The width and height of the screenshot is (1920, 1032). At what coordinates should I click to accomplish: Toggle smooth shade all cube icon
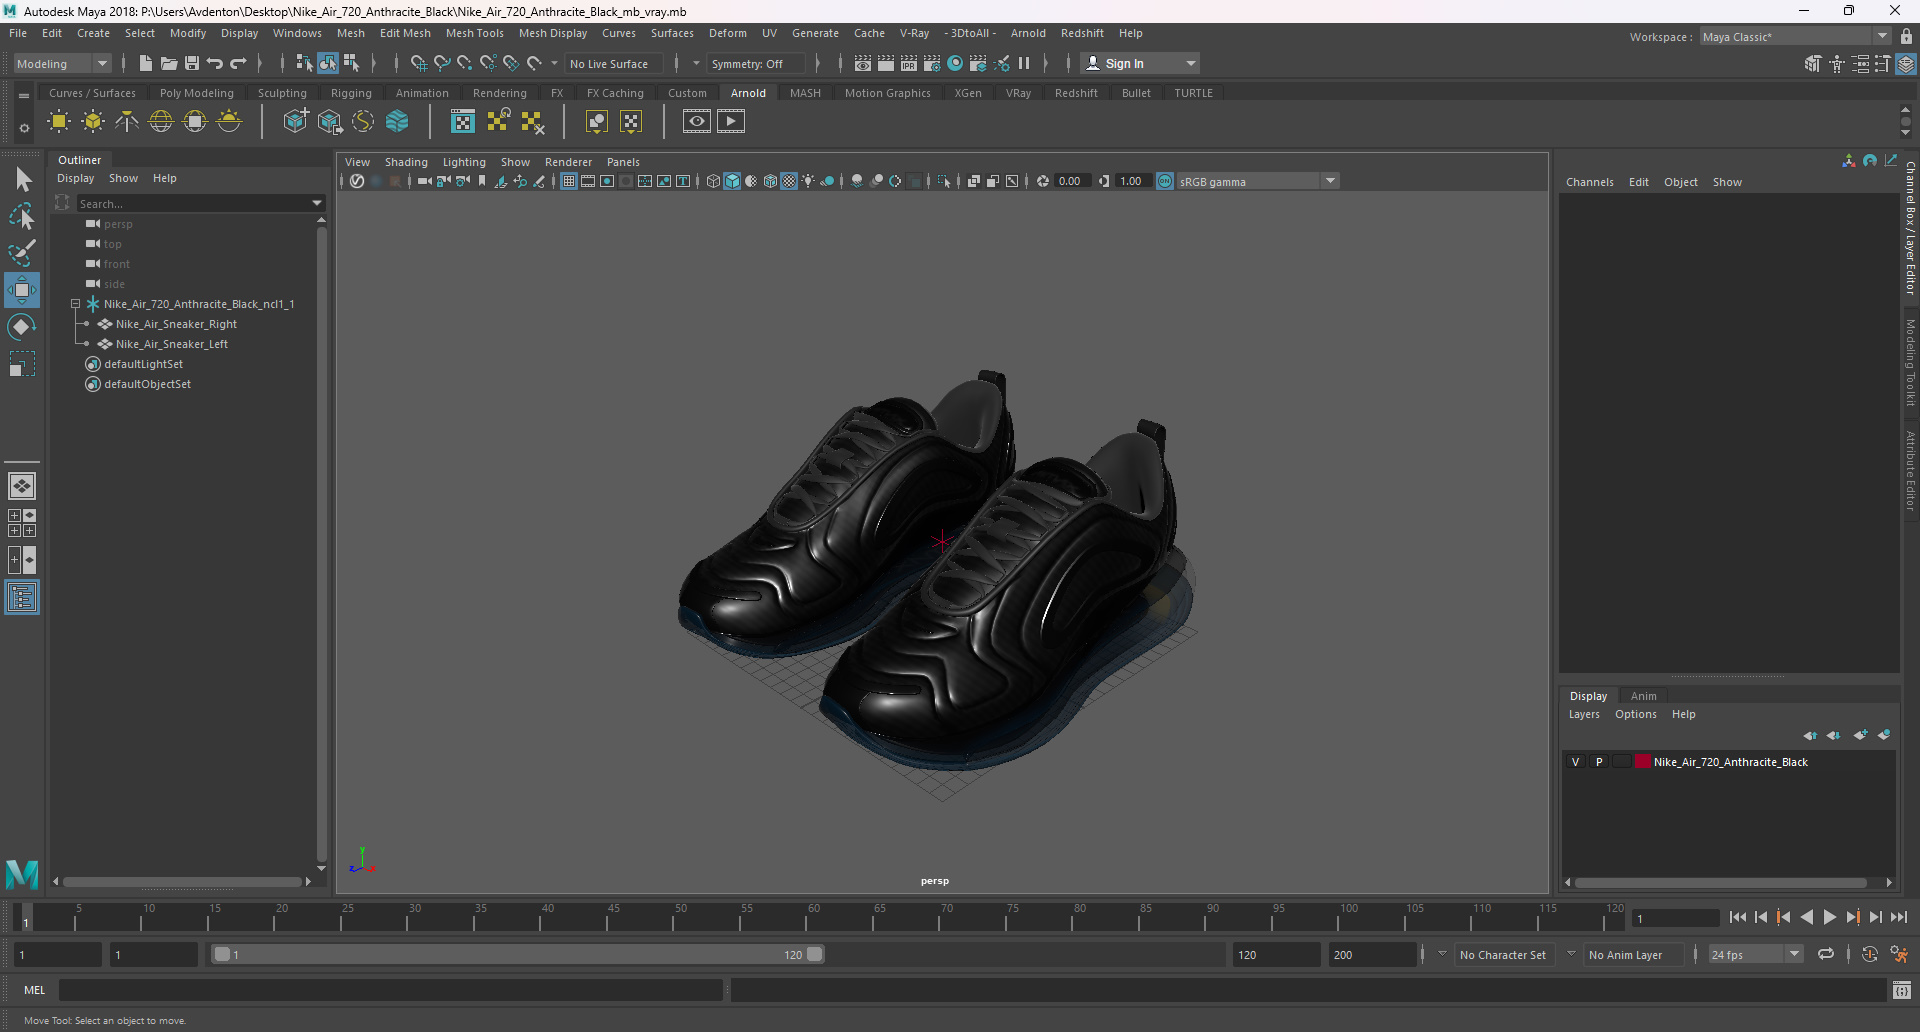pyautogui.click(x=732, y=181)
